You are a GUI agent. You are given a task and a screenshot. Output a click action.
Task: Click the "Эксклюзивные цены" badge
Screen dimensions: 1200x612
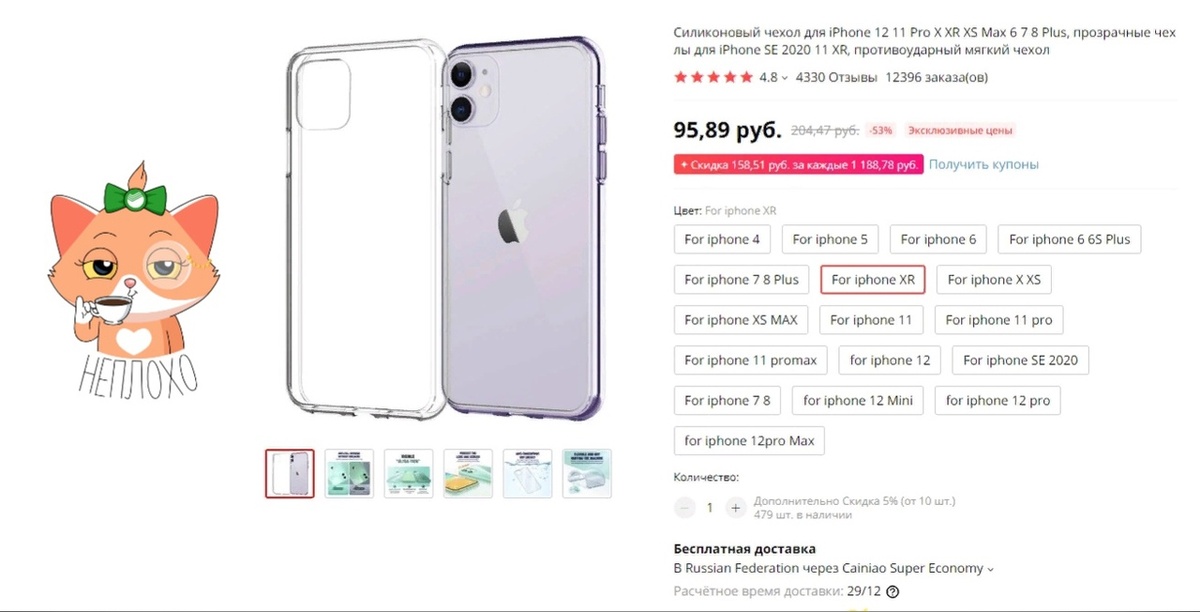tap(959, 130)
